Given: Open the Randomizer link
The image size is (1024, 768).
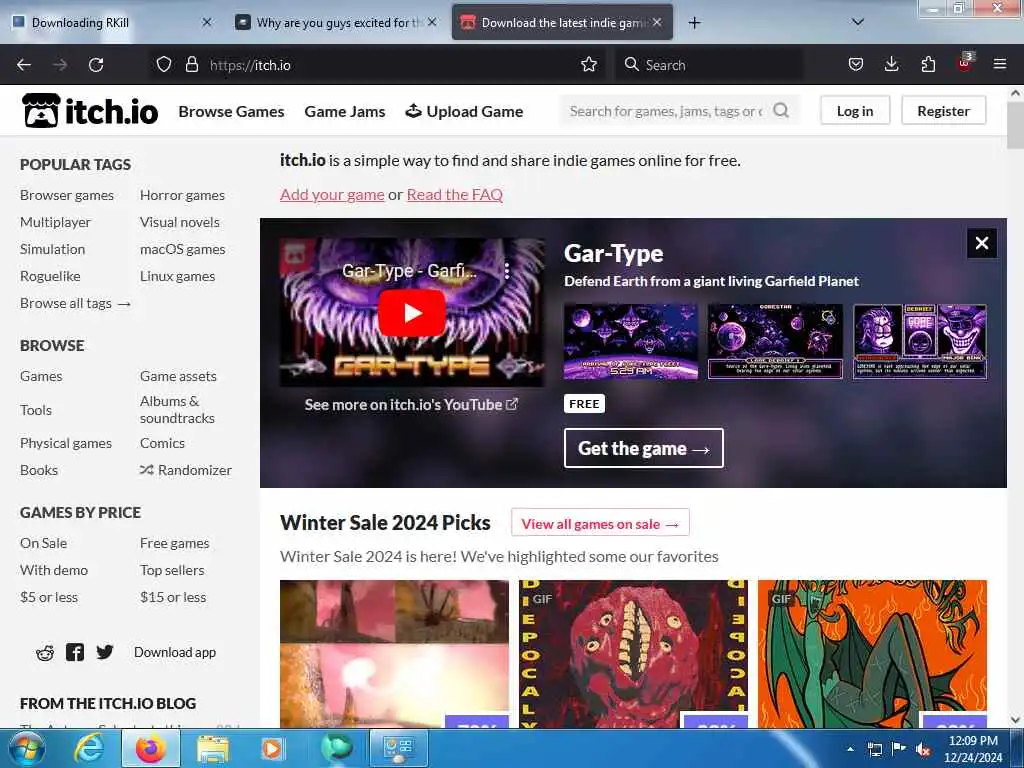Looking at the screenshot, I should click(185, 470).
